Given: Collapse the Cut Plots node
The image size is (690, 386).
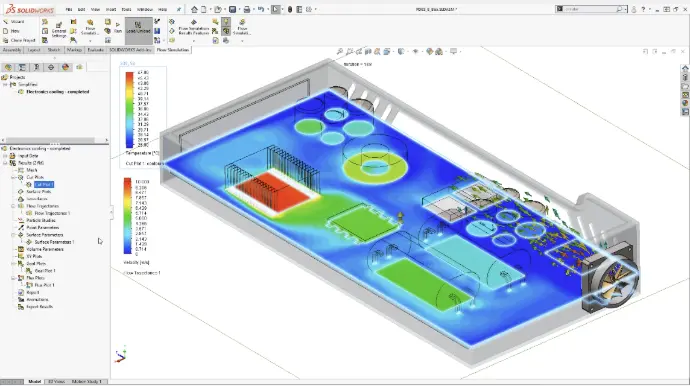Looking at the screenshot, I should 13,177.
